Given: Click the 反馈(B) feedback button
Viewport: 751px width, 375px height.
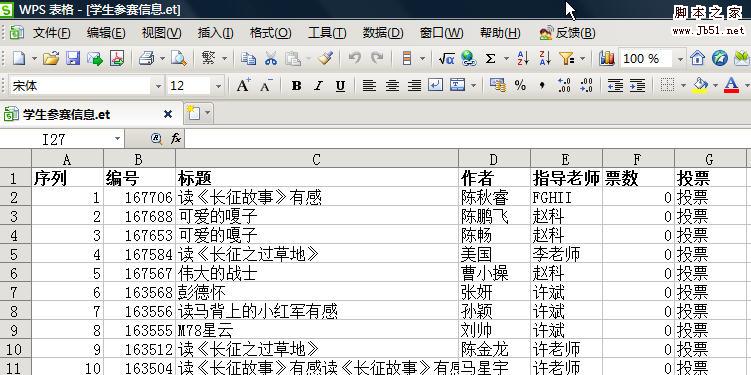Looking at the screenshot, I should (567, 33).
